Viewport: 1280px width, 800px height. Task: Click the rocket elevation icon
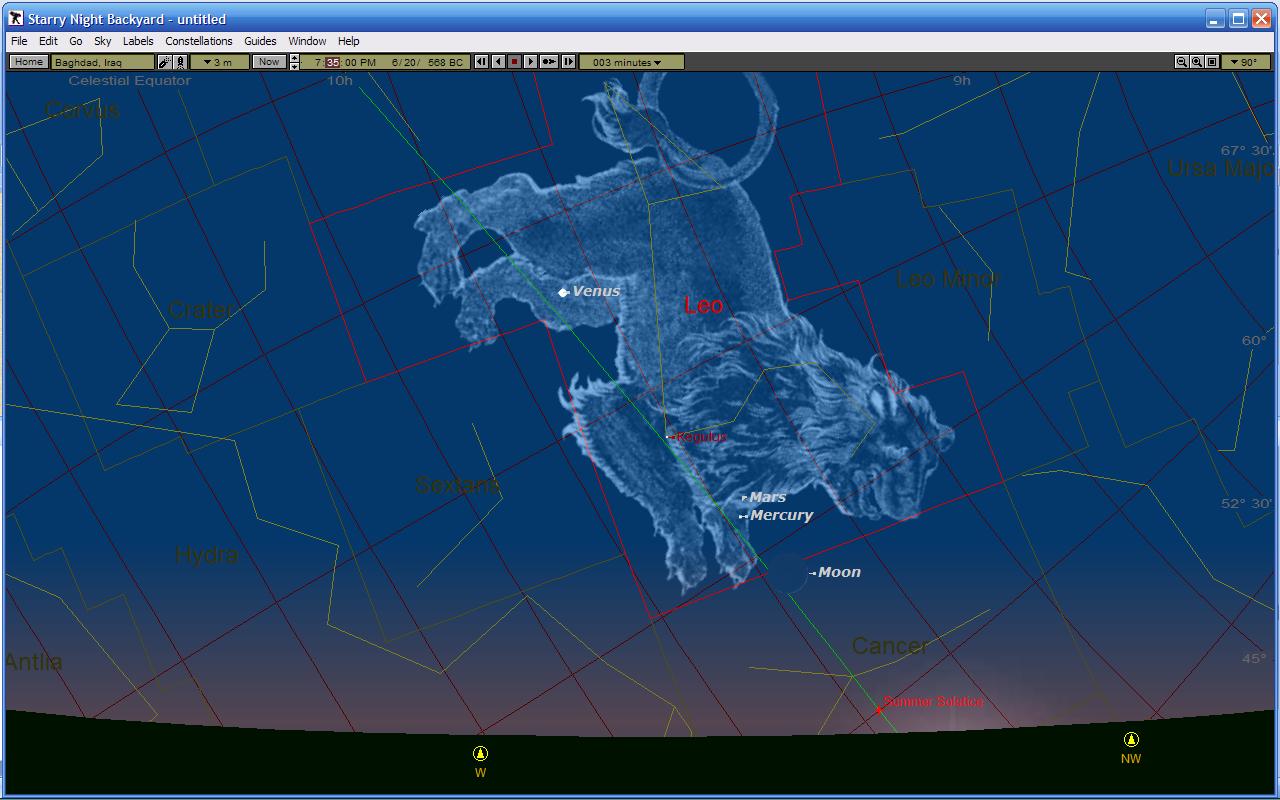pos(180,62)
